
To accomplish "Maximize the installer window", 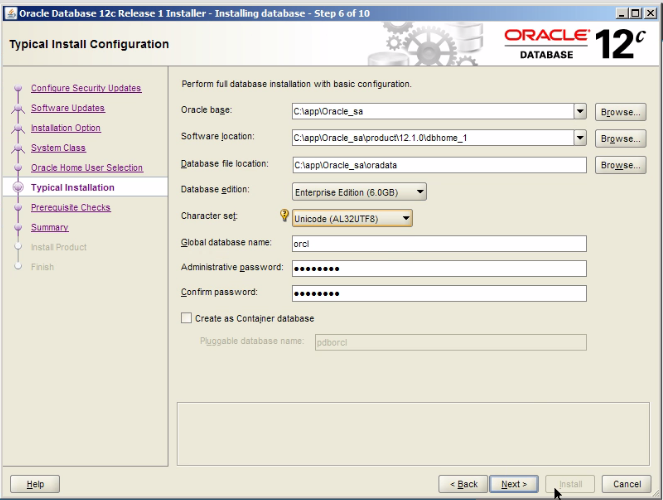I will [x=635, y=14].
